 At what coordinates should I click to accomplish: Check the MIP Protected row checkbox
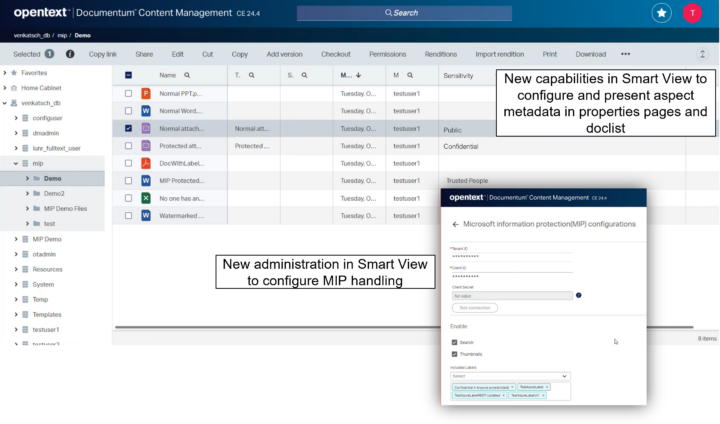(128, 181)
